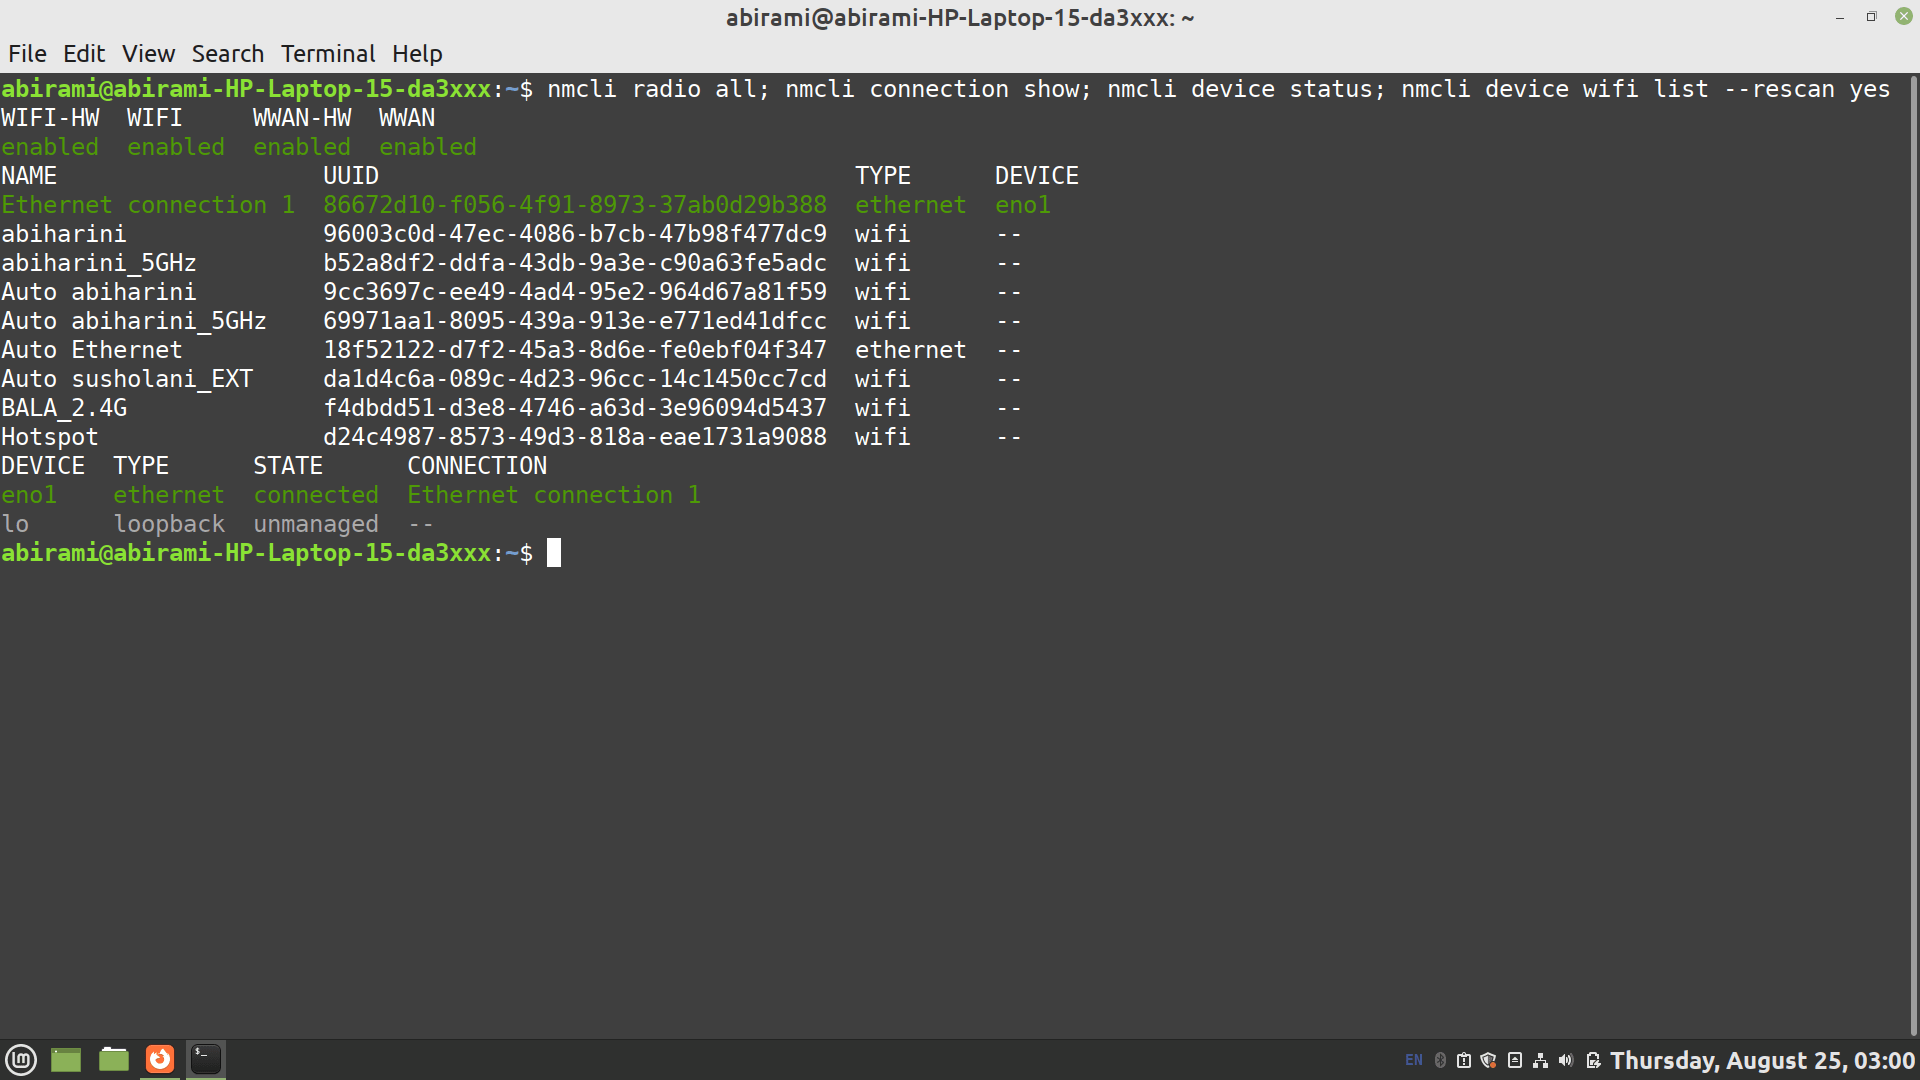Click the removable drives eject icon
The height and width of the screenshot is (1080, 1920).
click(1515, 1060)
